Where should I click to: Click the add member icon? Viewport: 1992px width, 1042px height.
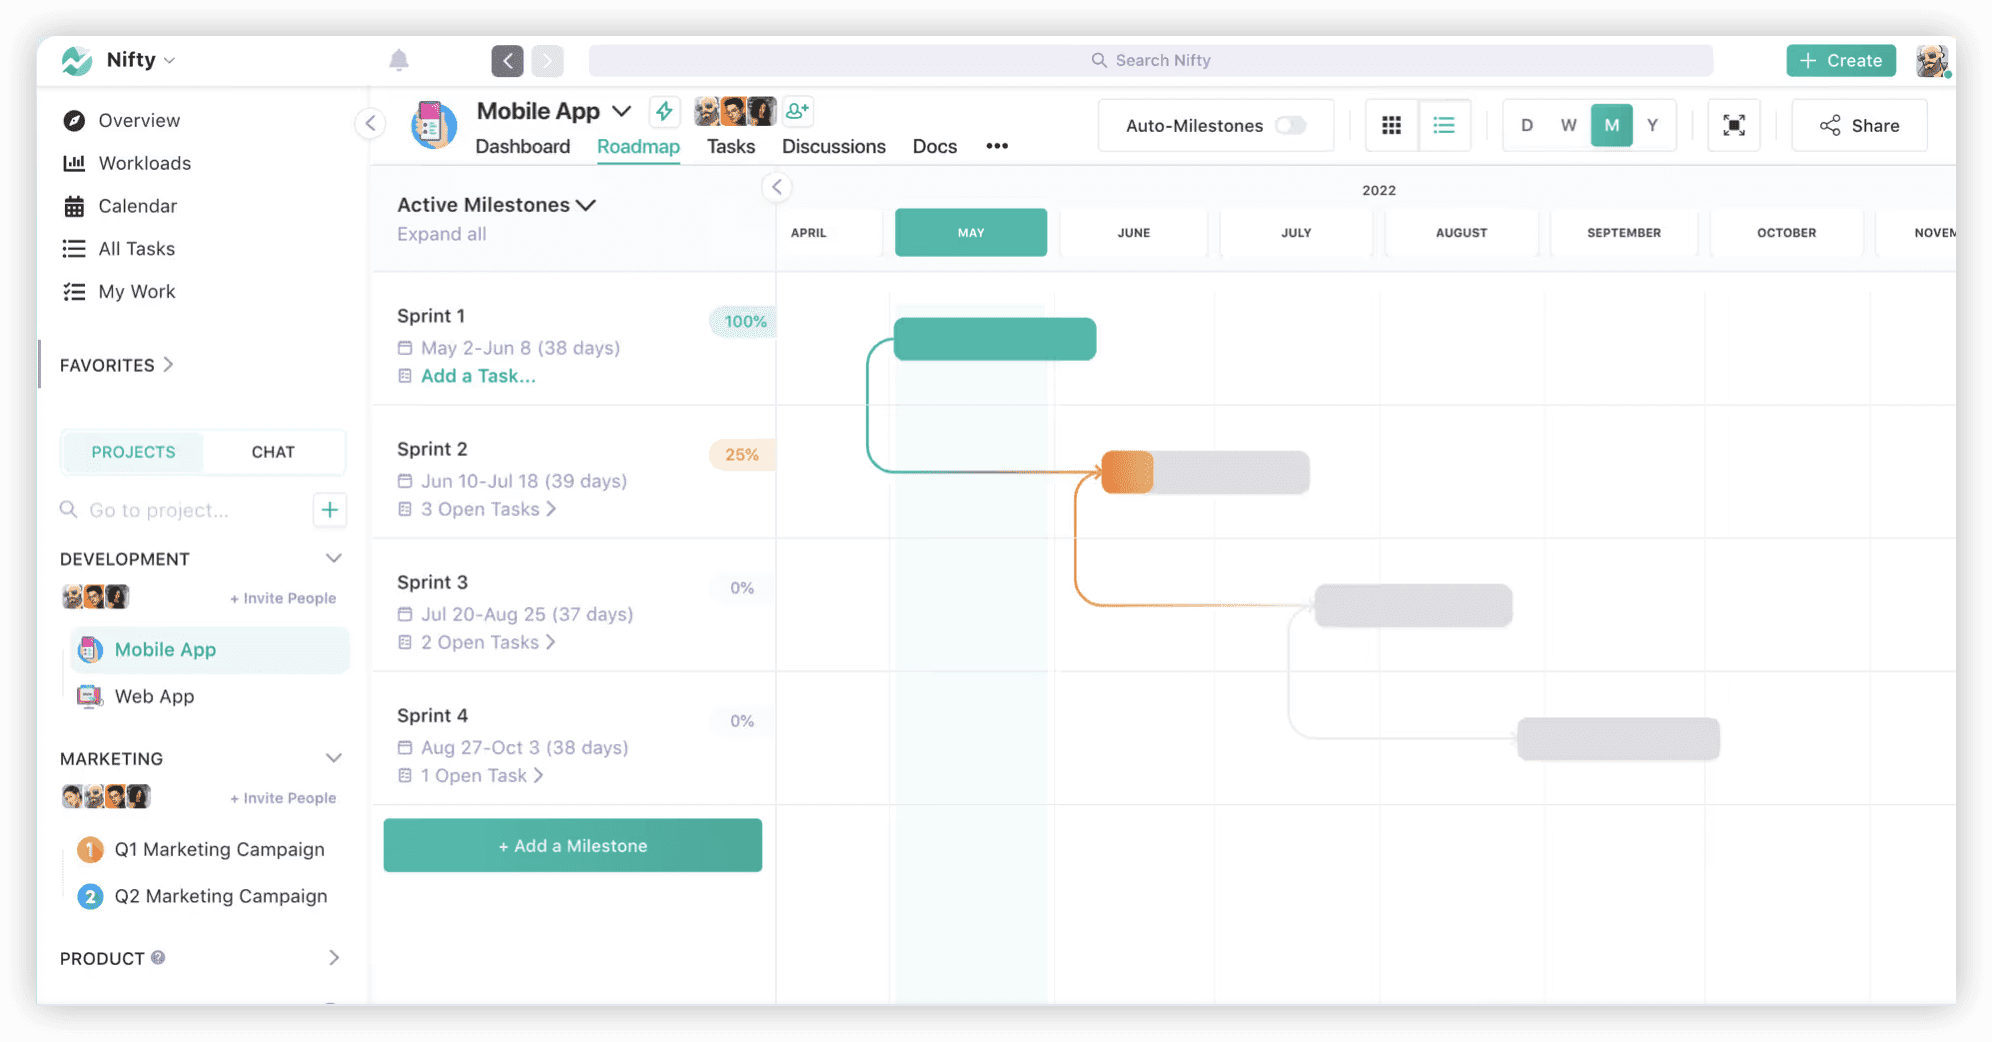point(797,111)
